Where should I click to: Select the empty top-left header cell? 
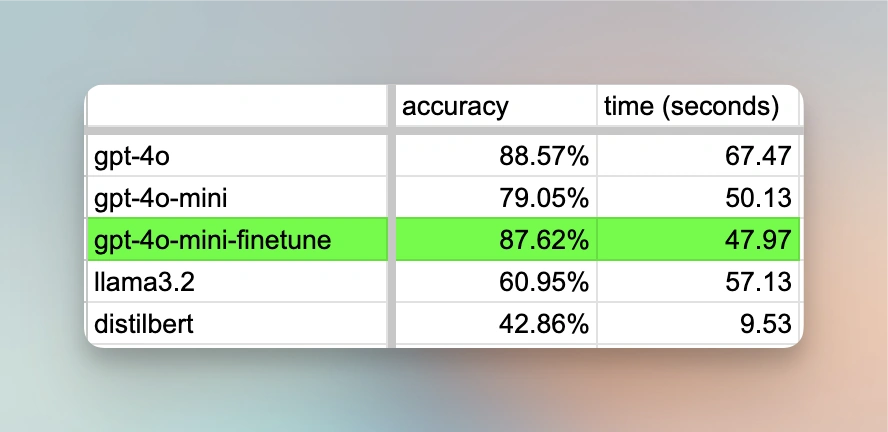coord(236,106)
